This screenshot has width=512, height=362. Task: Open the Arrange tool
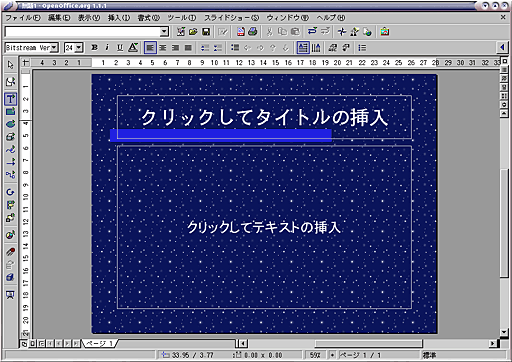[x=10, y=218]
